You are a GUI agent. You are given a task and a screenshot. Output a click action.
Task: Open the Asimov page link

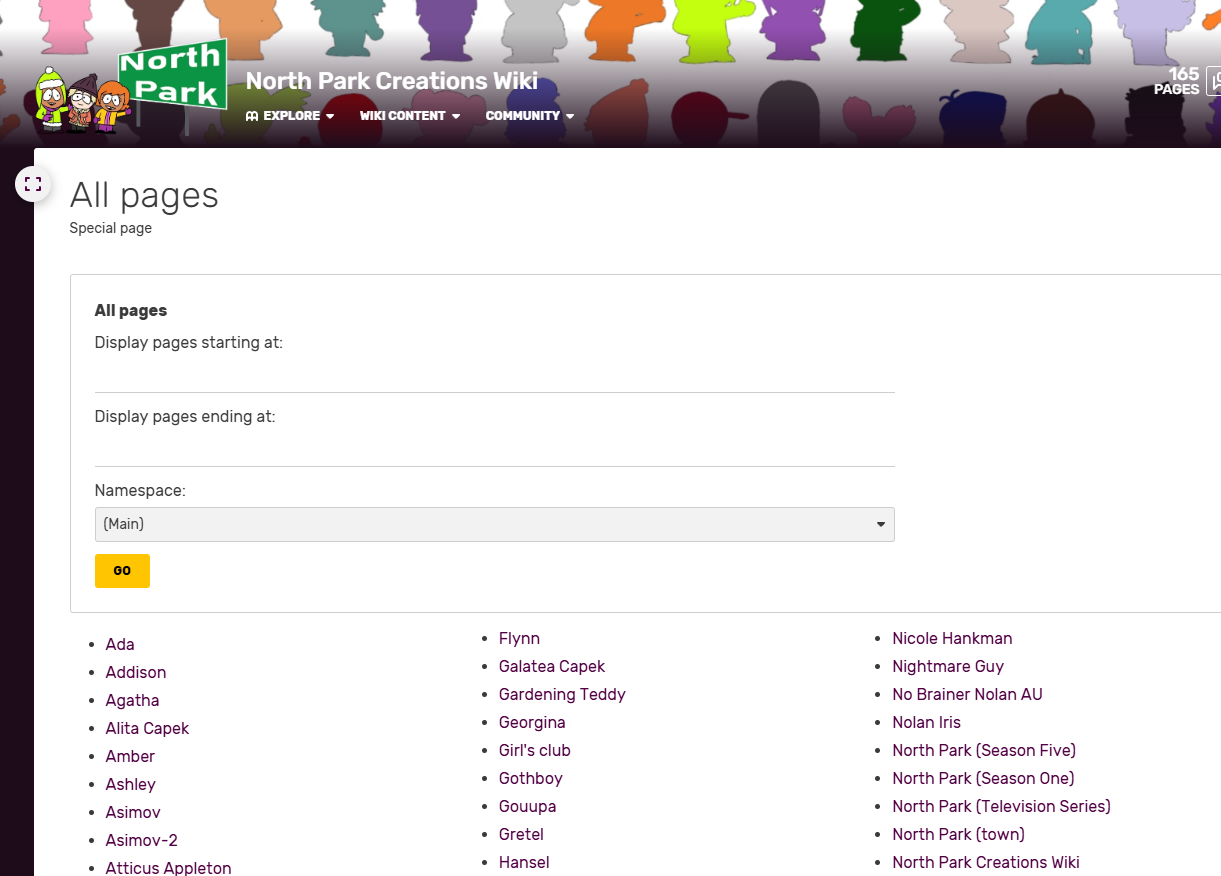(x=133, y=813)
